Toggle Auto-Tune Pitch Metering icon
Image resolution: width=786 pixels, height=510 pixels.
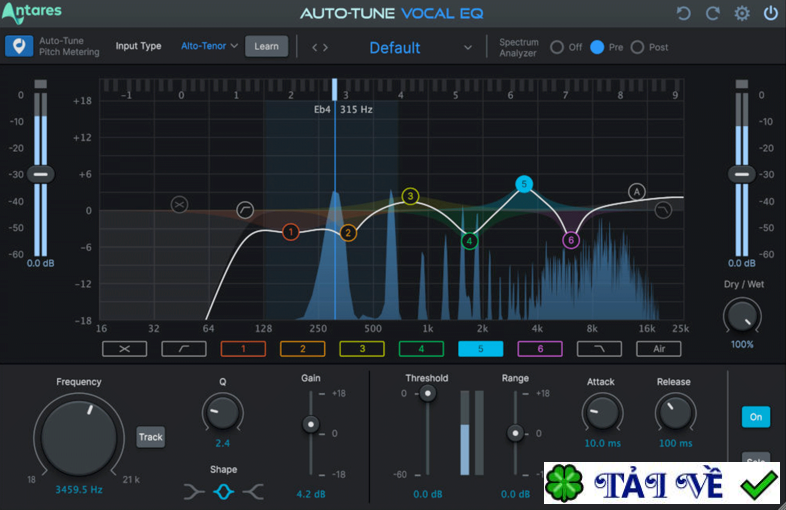coord(19,46)
